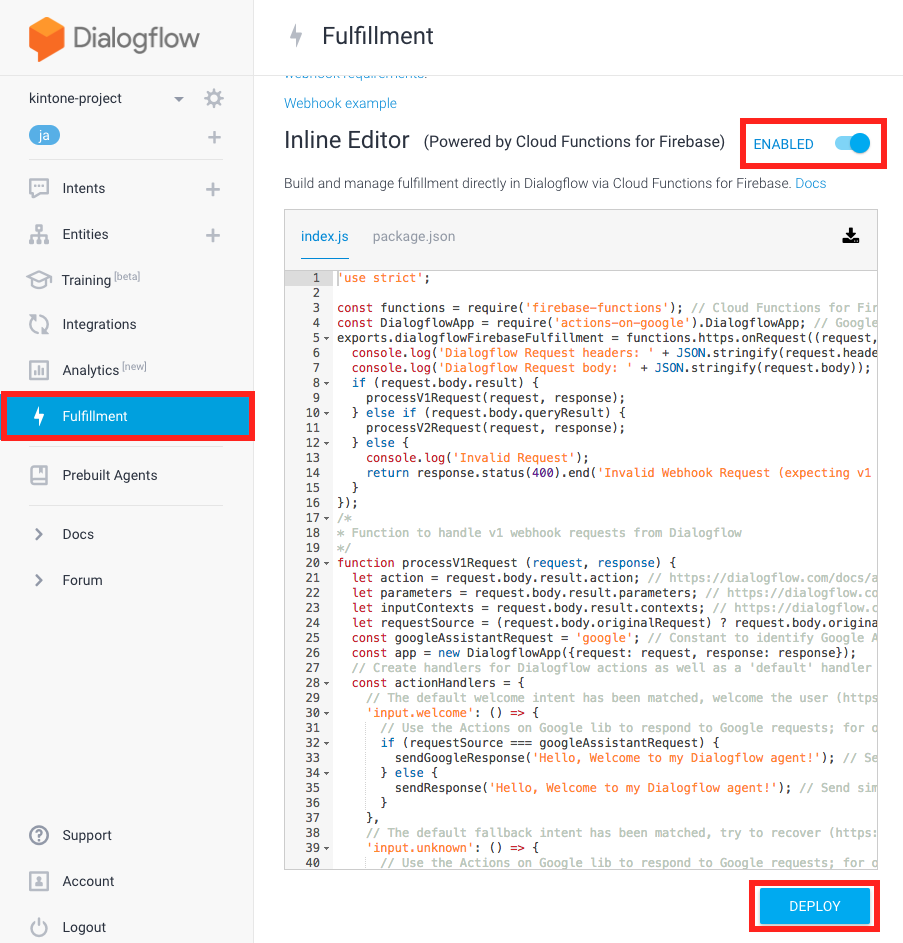Collapse code fold arrow on line 30
Screen dimensions: 903x943
coord(327,713)
